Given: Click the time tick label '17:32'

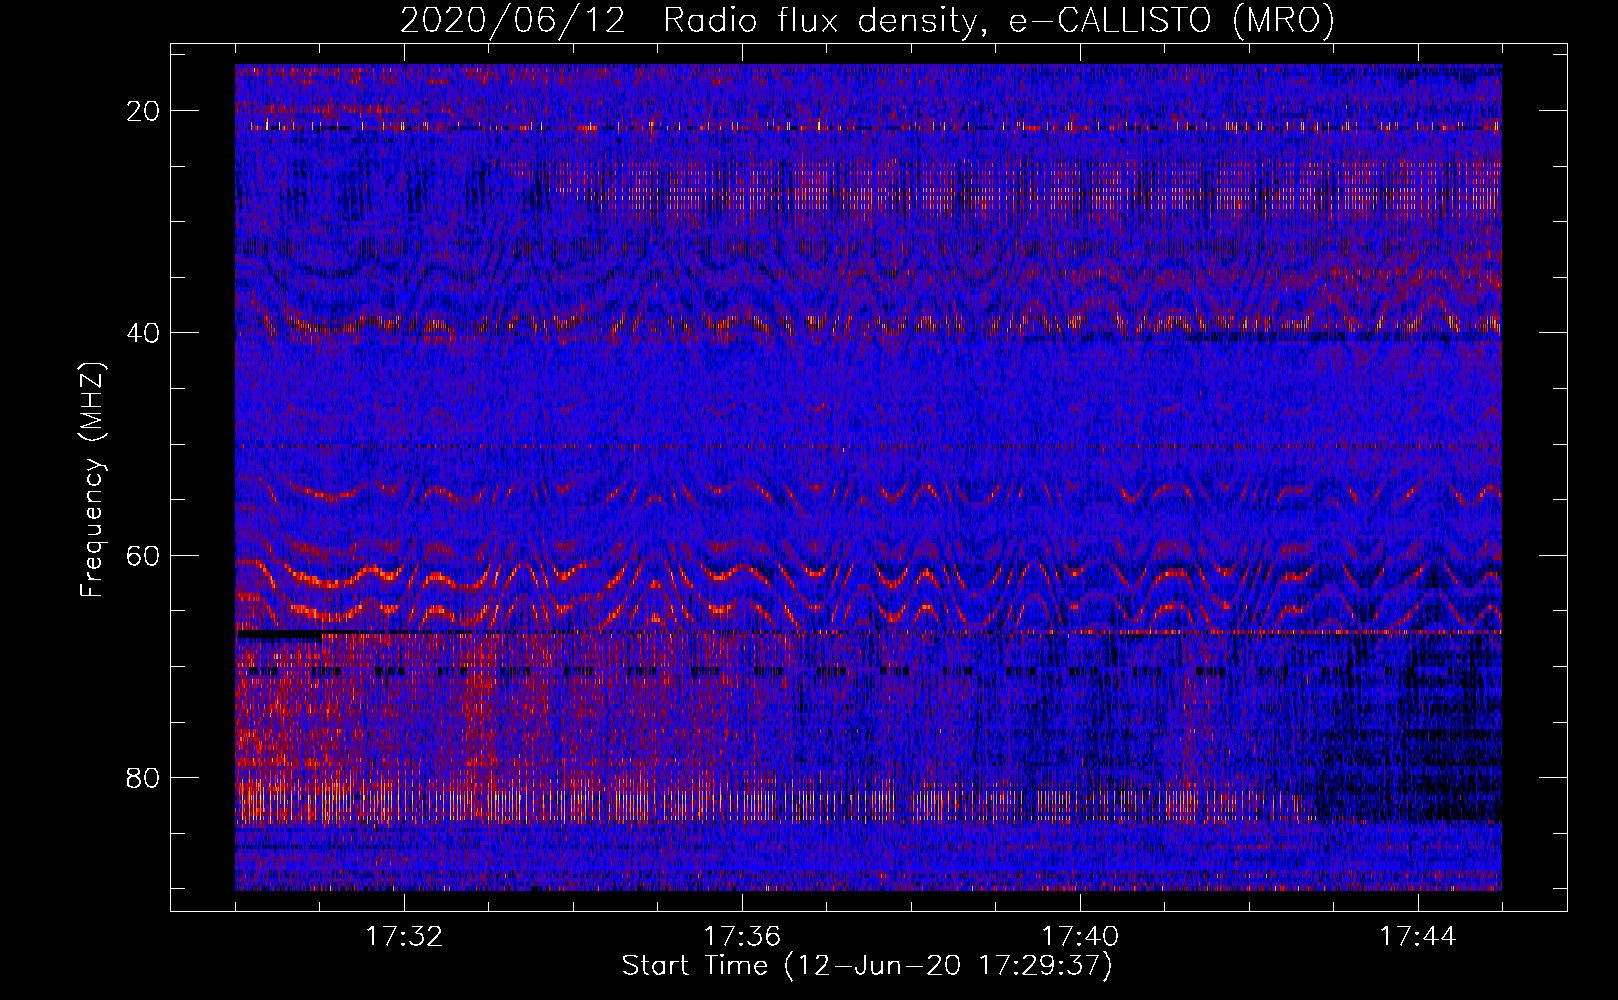Looking at the screenshot, I should 404,937.
